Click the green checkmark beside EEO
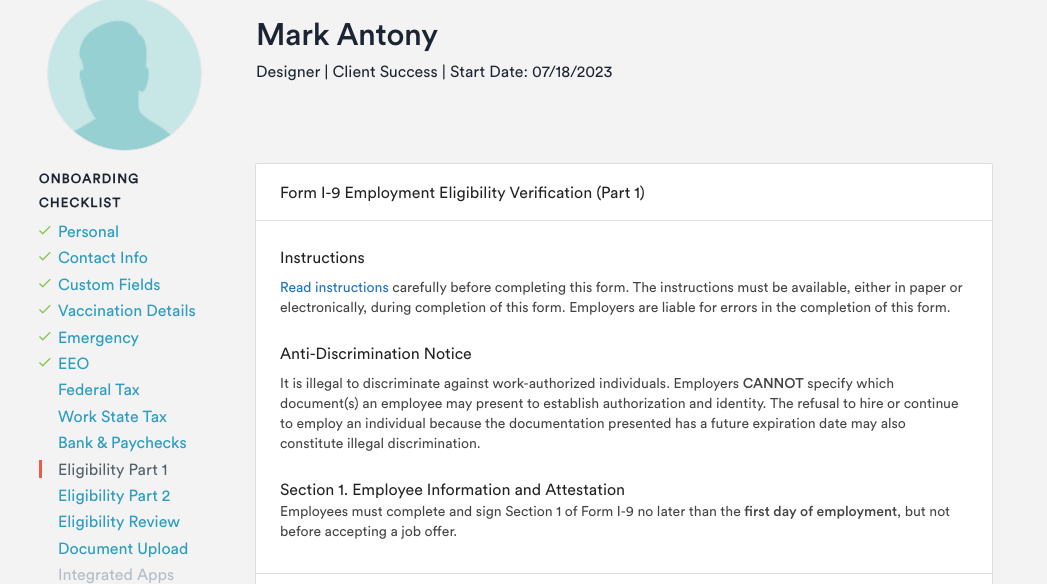Image resolution: width=1047 pixels, height=584 pixels. [44, 363]
